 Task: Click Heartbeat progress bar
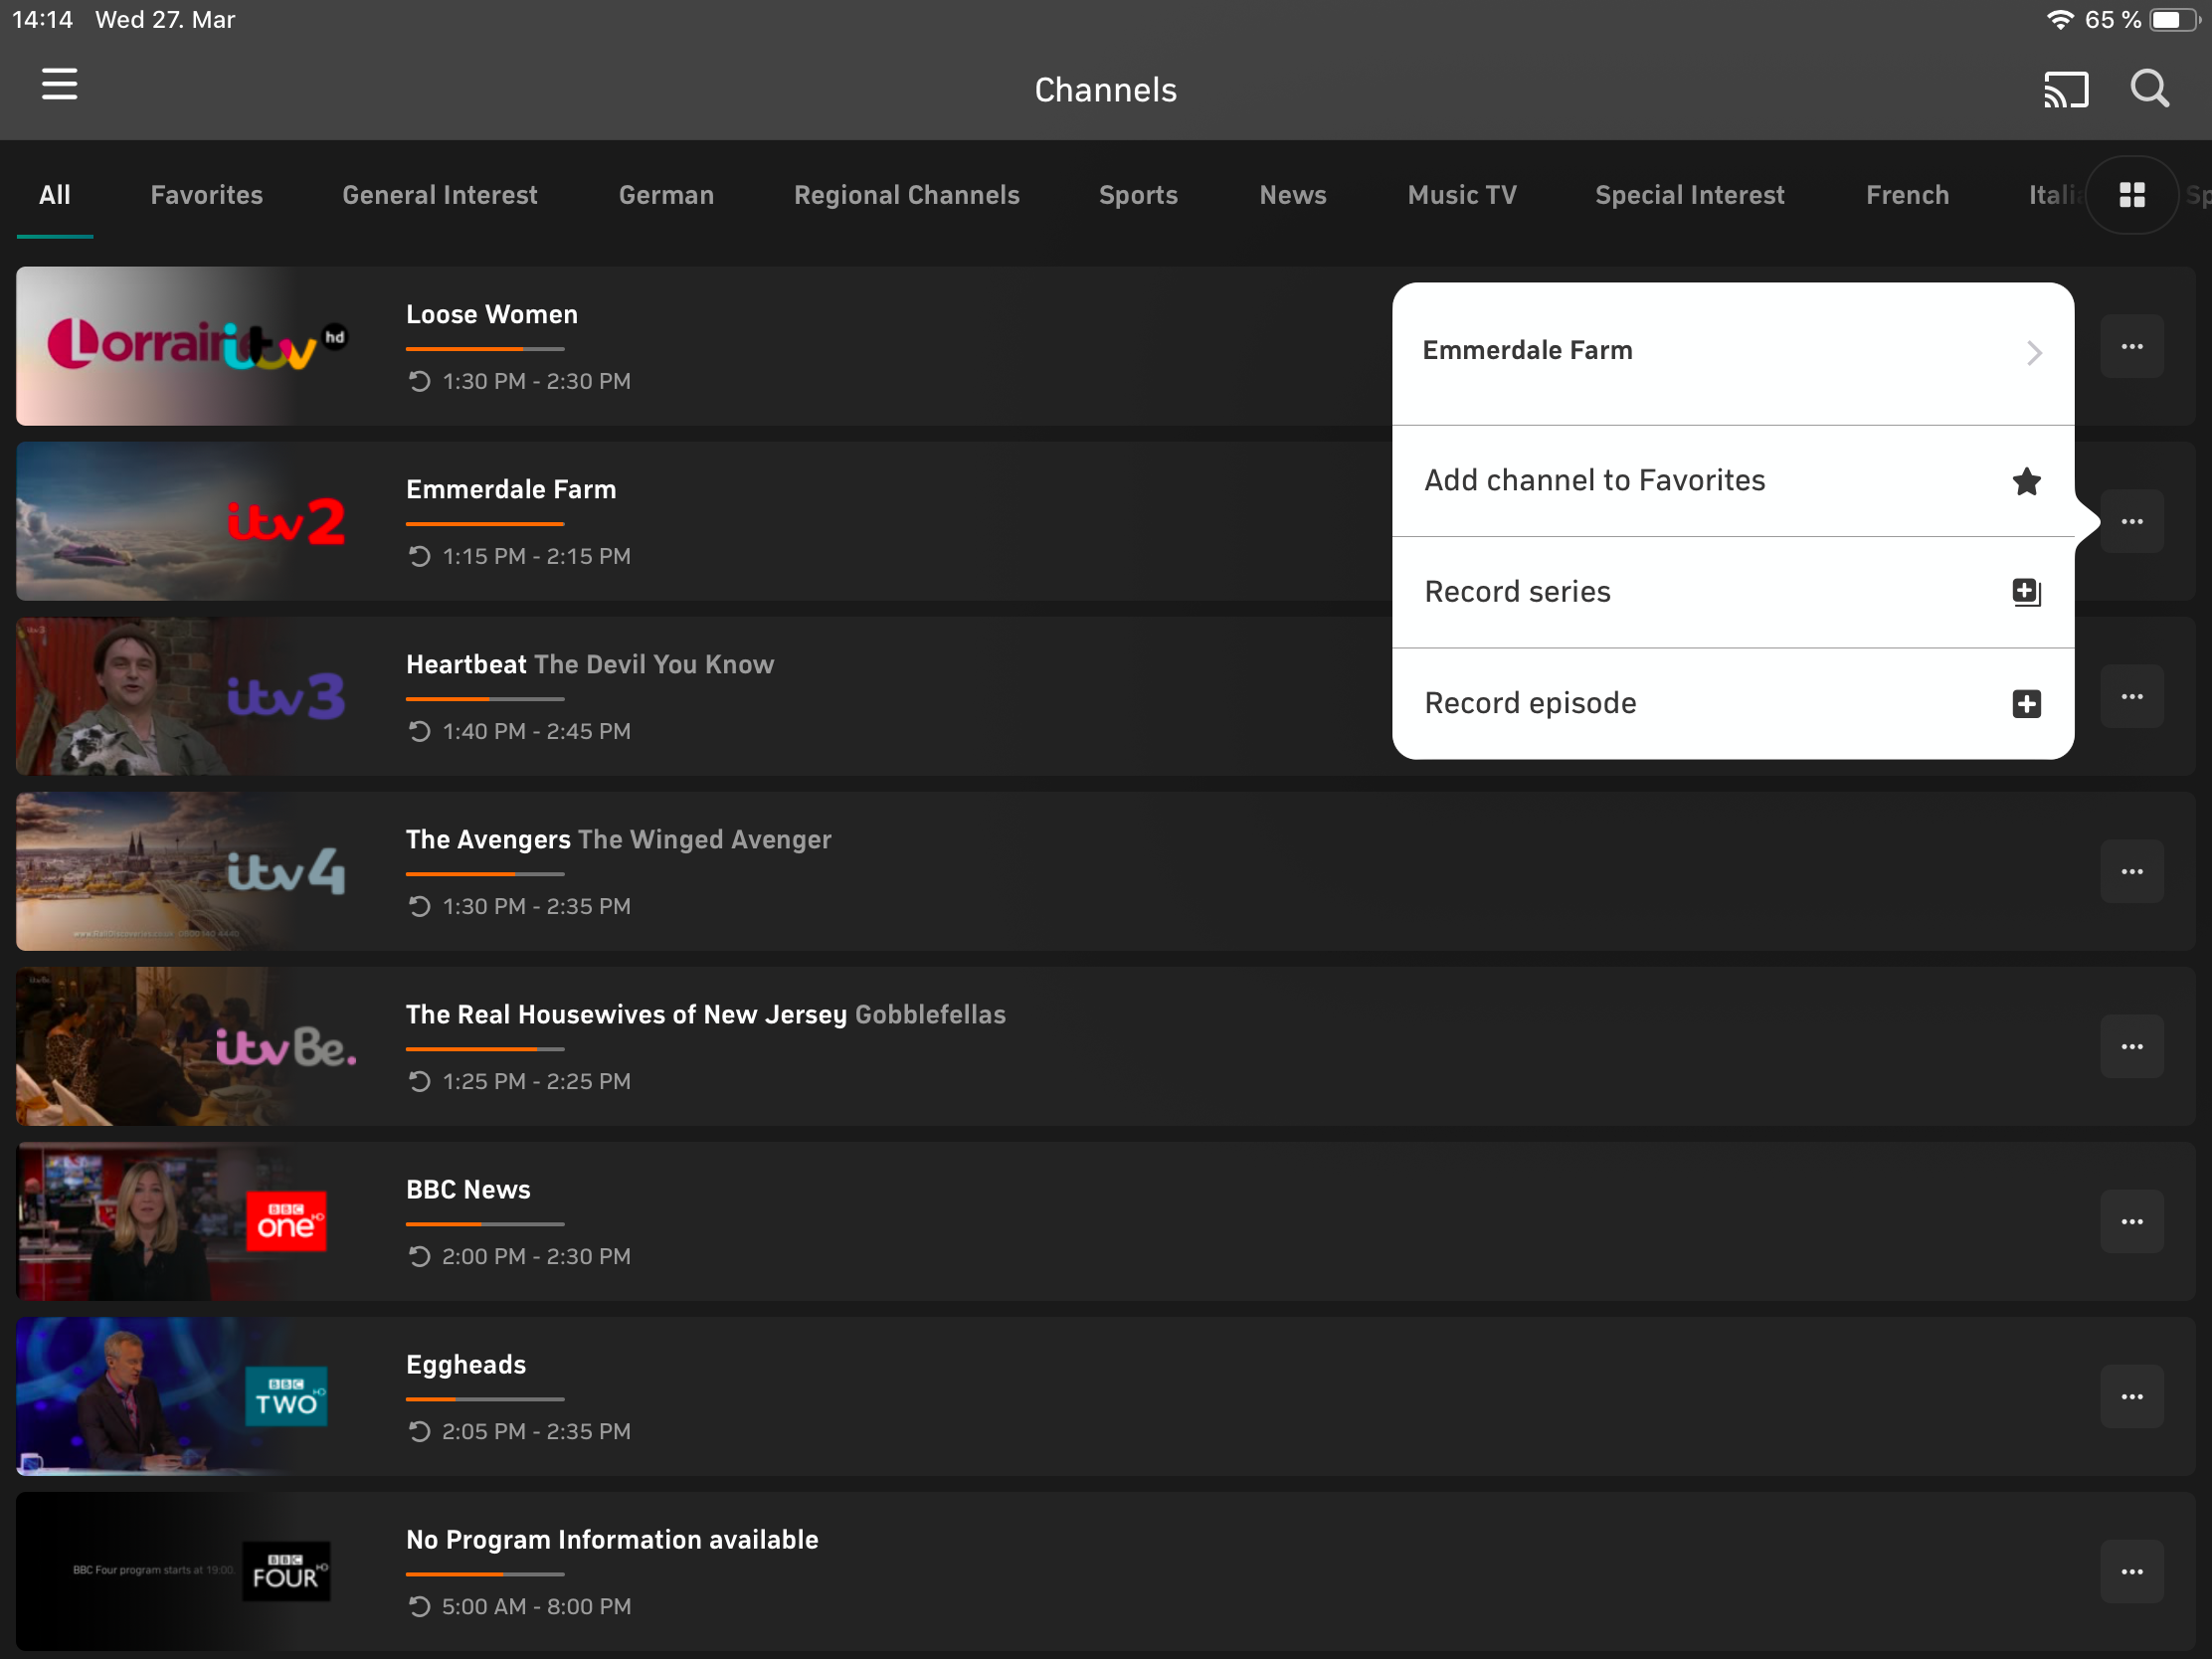coord(485,699)
